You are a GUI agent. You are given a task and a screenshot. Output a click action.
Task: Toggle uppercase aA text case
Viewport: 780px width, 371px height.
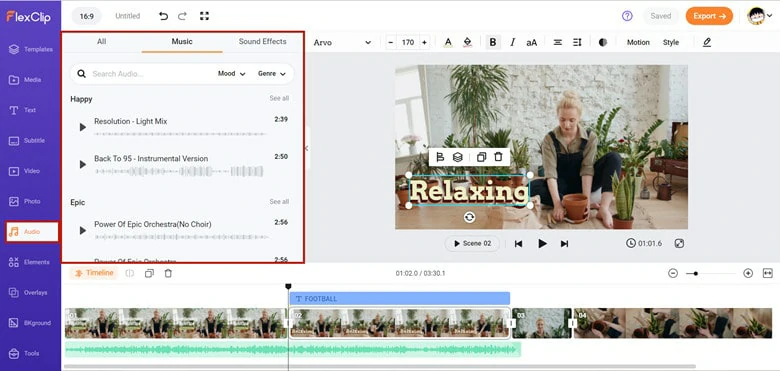[x=531, y=43]
